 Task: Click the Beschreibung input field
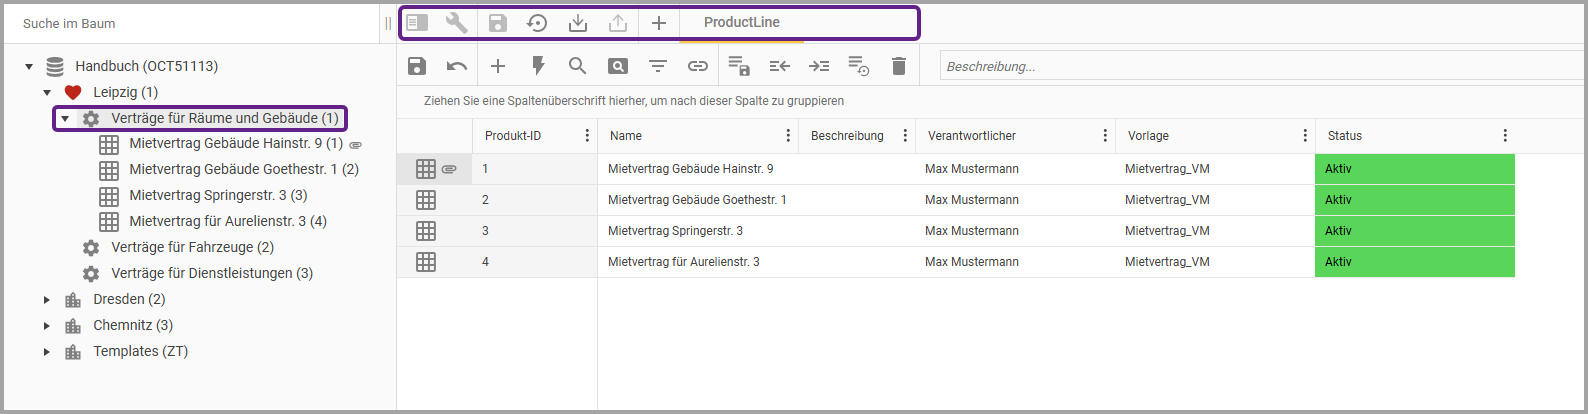tap(1260, 66)
